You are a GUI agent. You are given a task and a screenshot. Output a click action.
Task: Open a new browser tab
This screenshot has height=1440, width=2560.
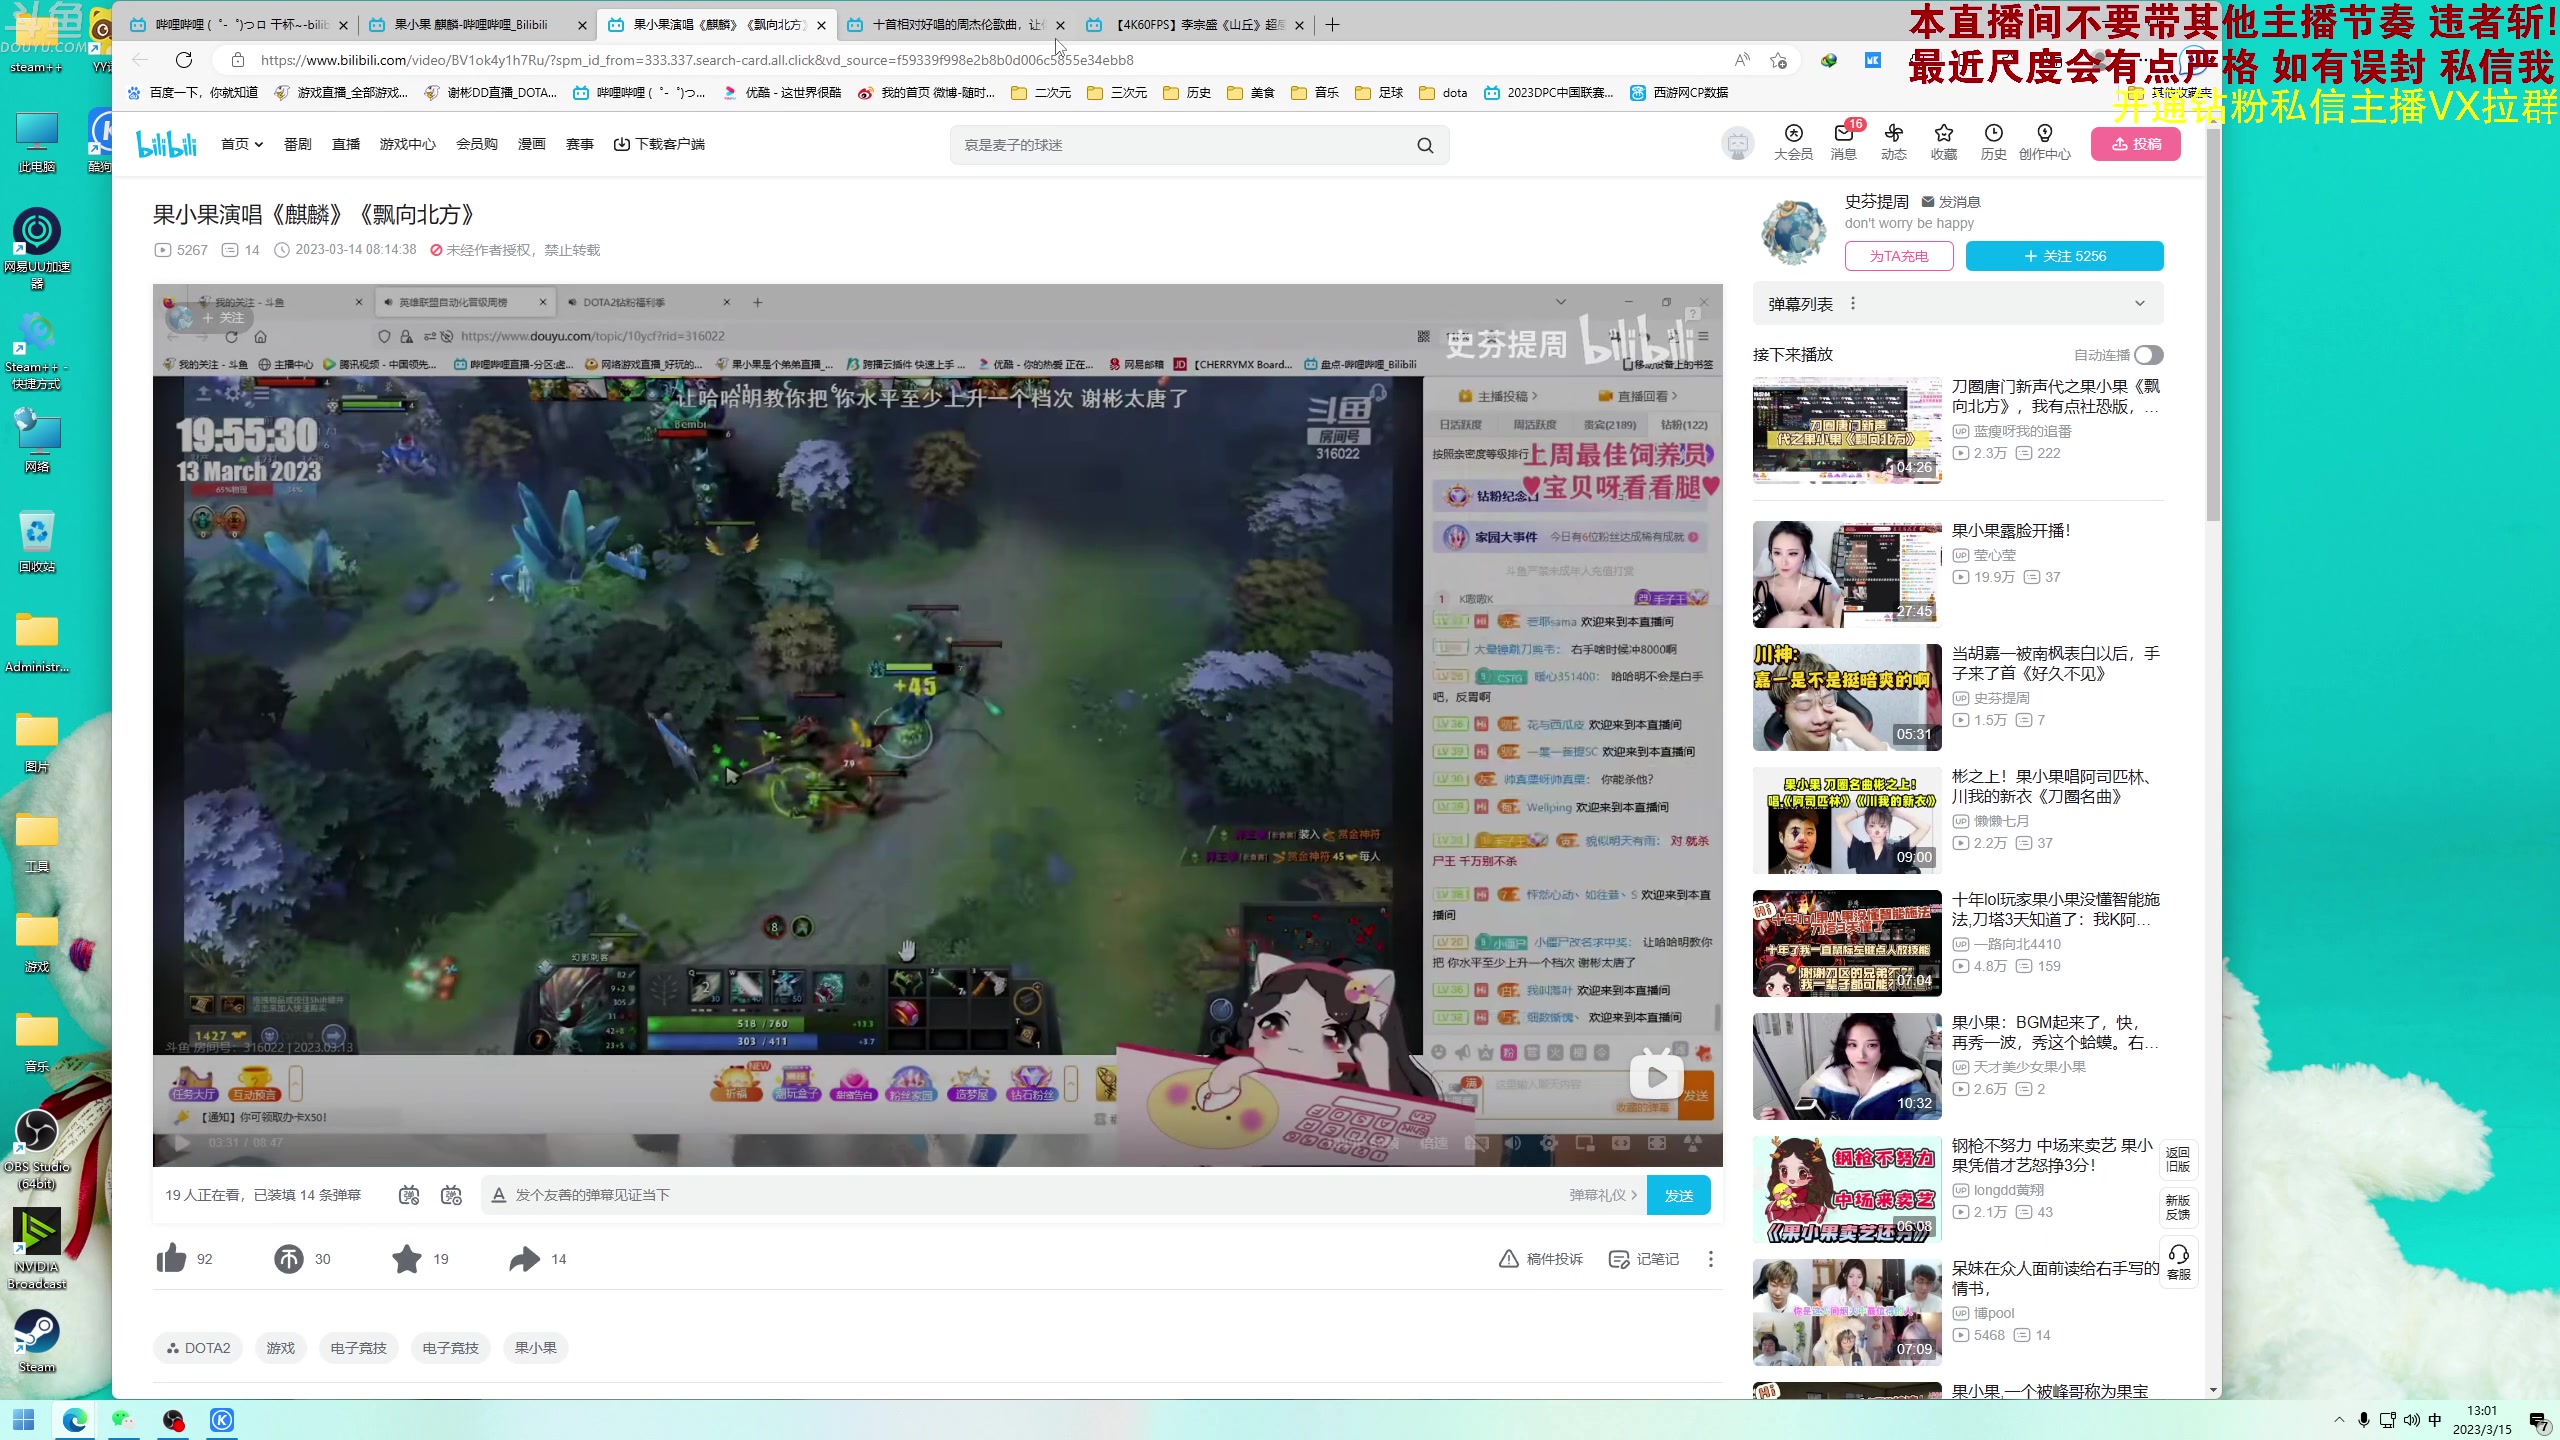(x=1332, y=25)
